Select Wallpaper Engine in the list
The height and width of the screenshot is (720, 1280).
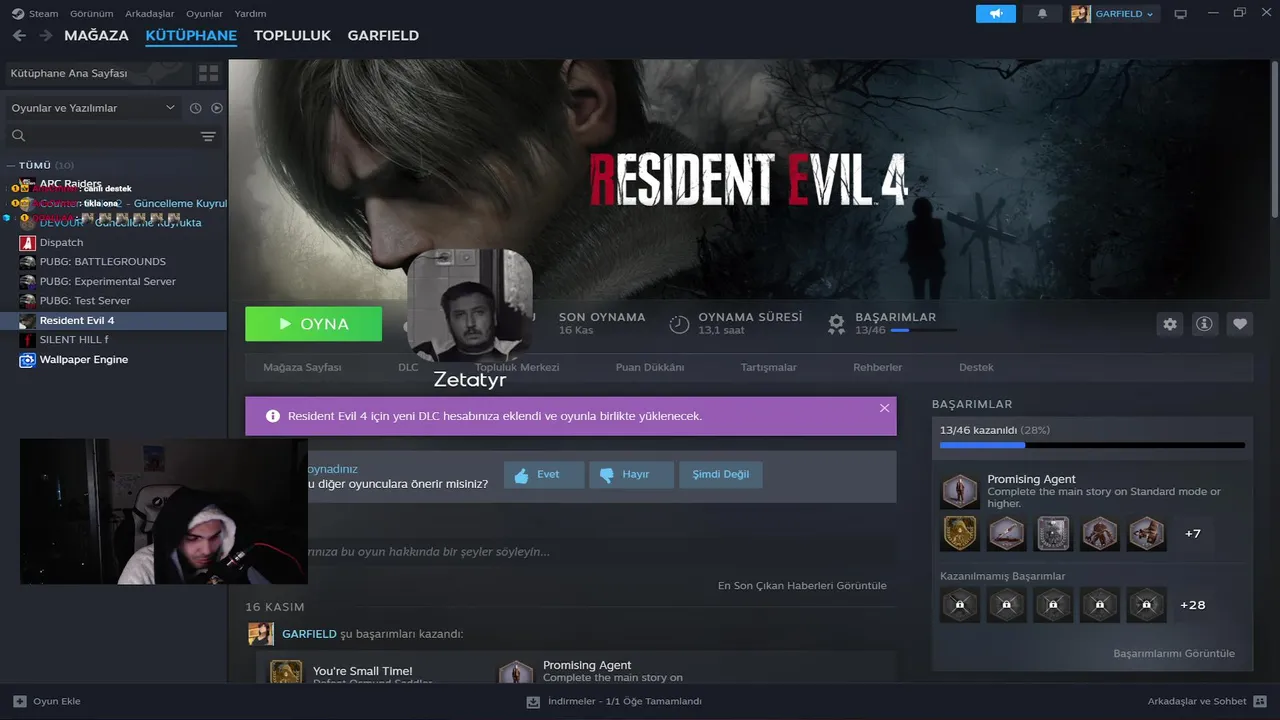coord(113,359)
